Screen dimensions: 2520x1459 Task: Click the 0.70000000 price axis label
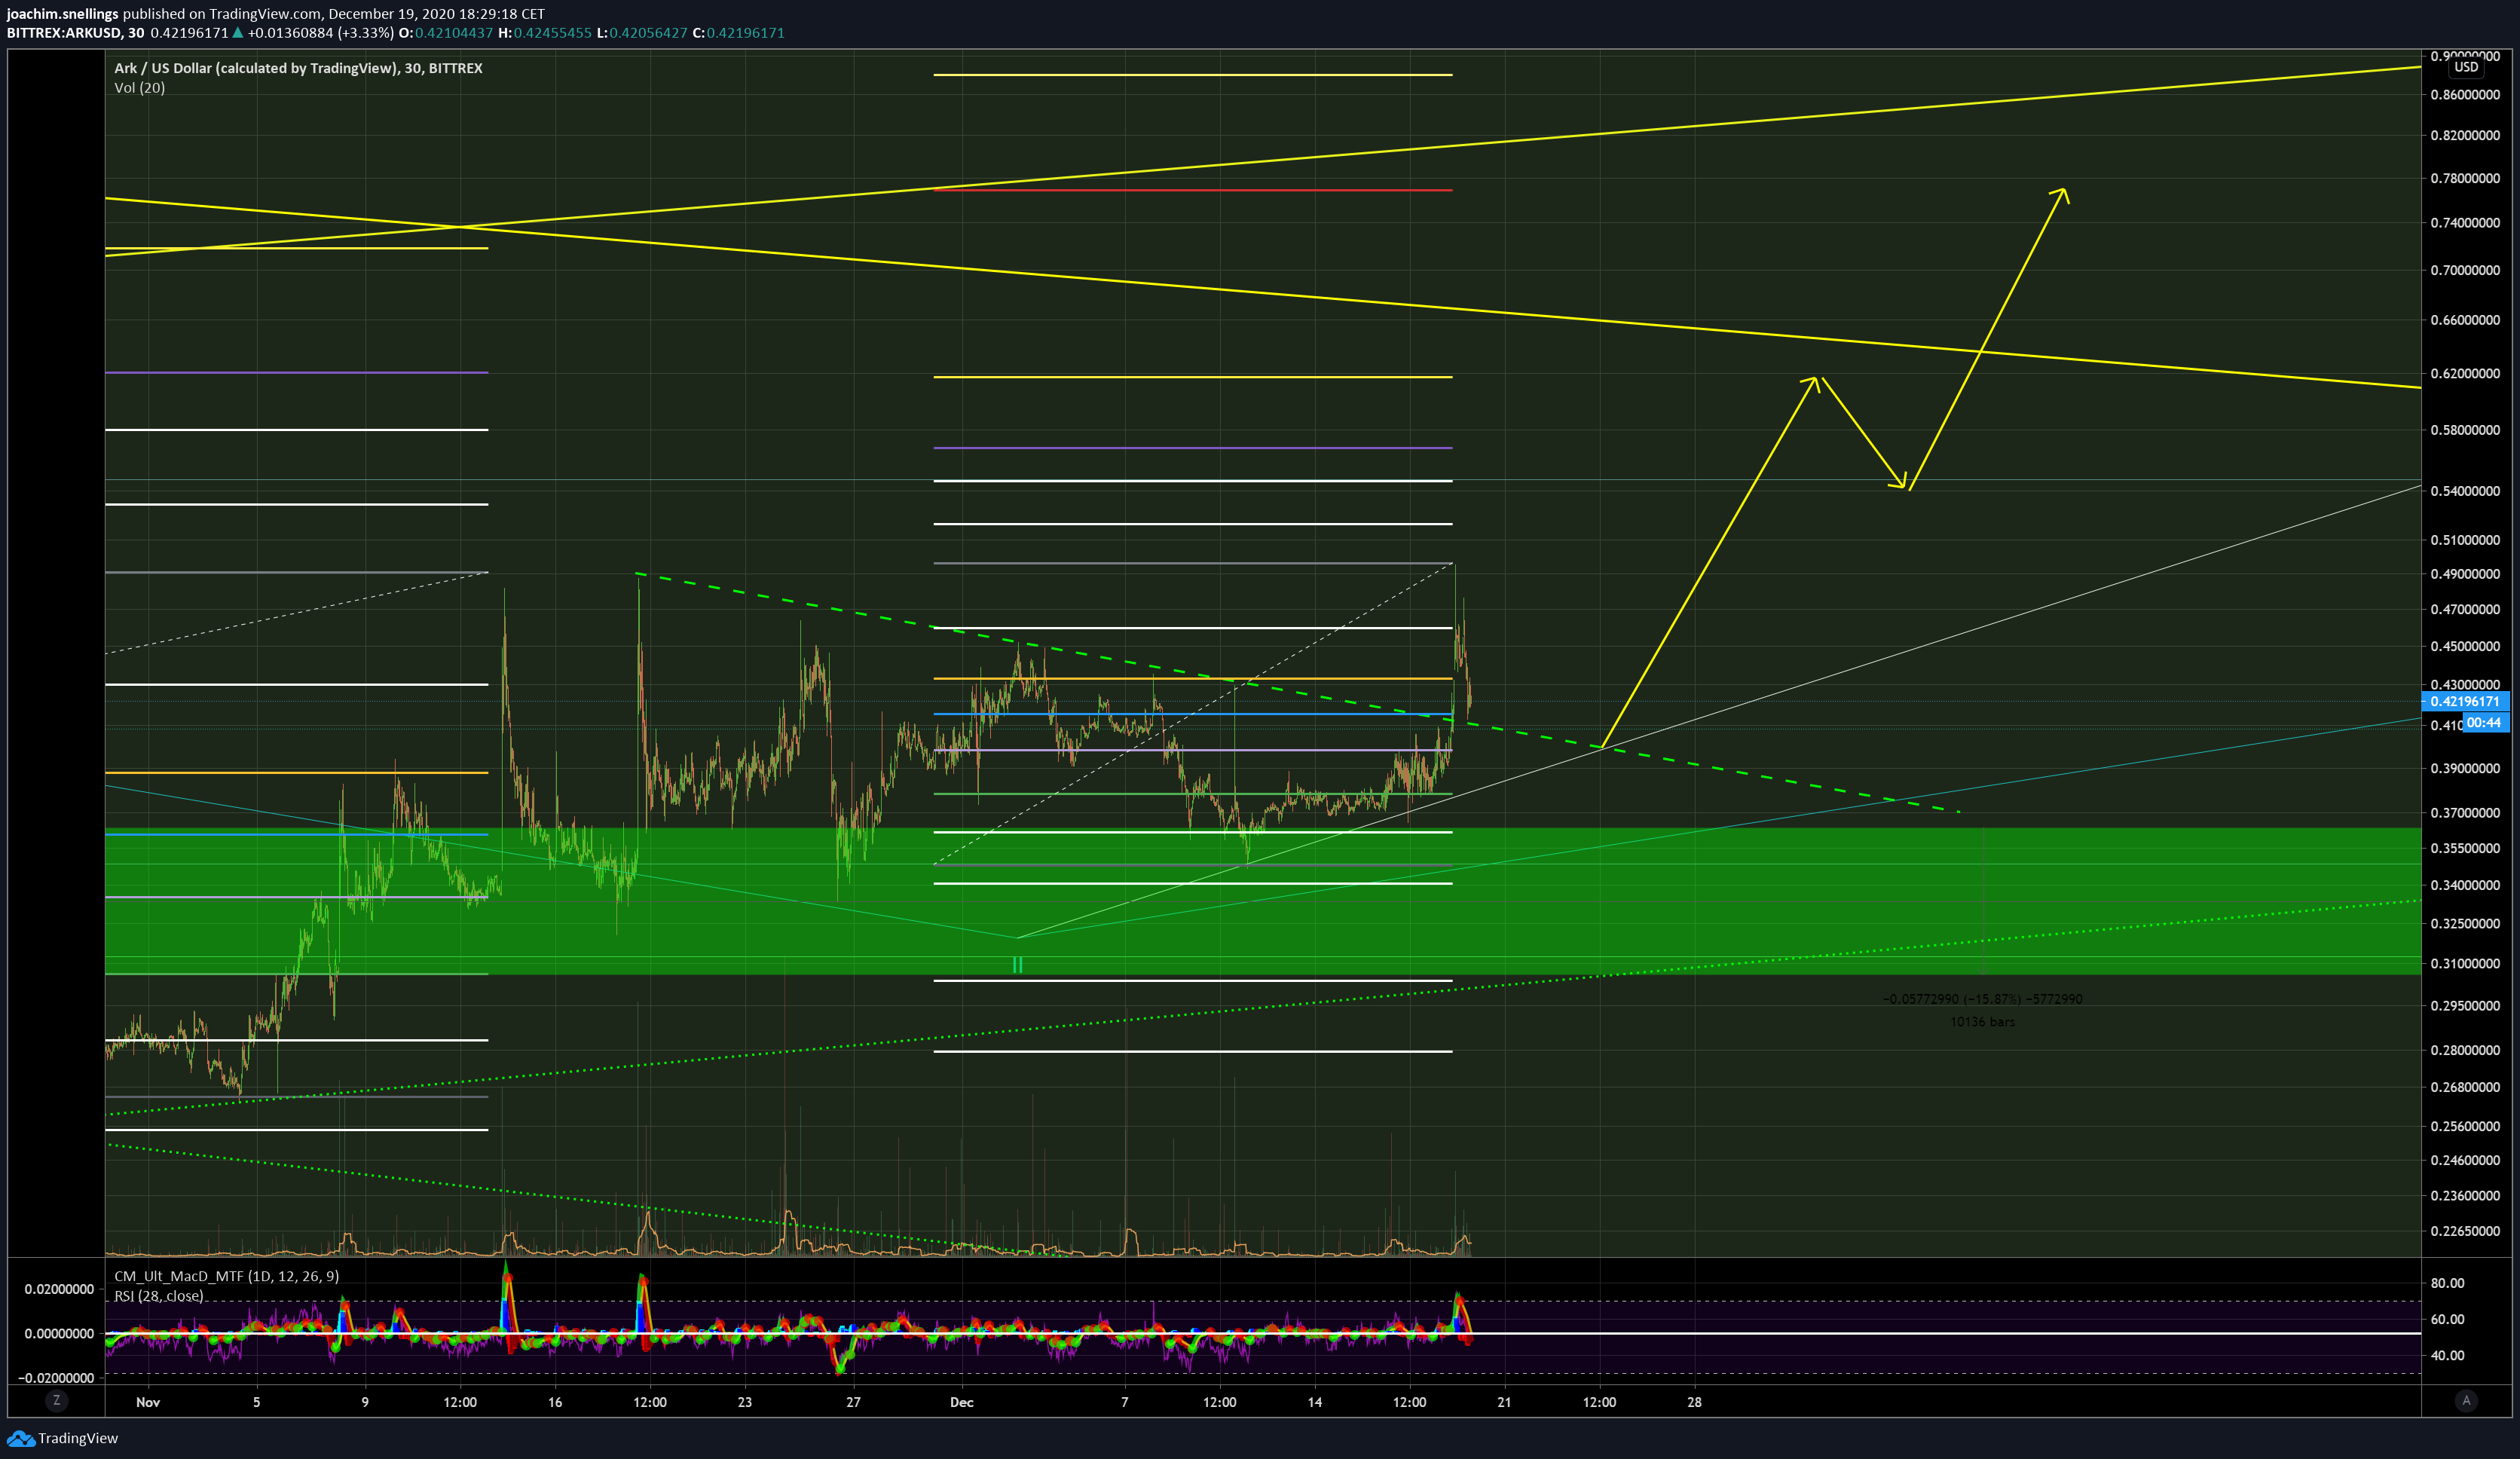click(x=2465, y=270)
